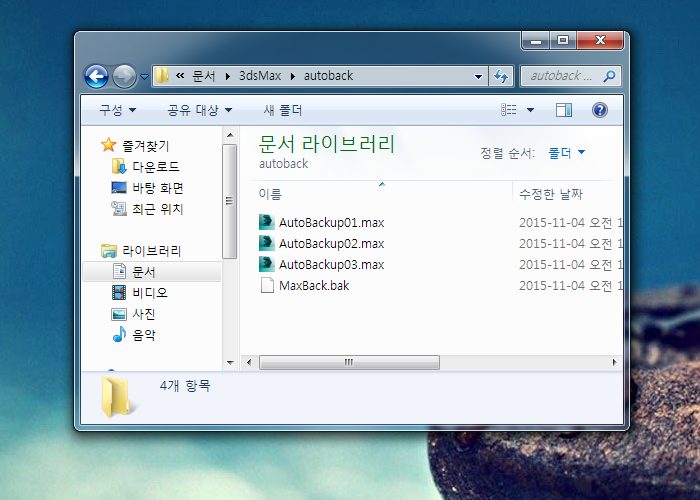Click the 바탕 화면 monitor icon
The height and width of the screenshot is (500, 700).
119,188
